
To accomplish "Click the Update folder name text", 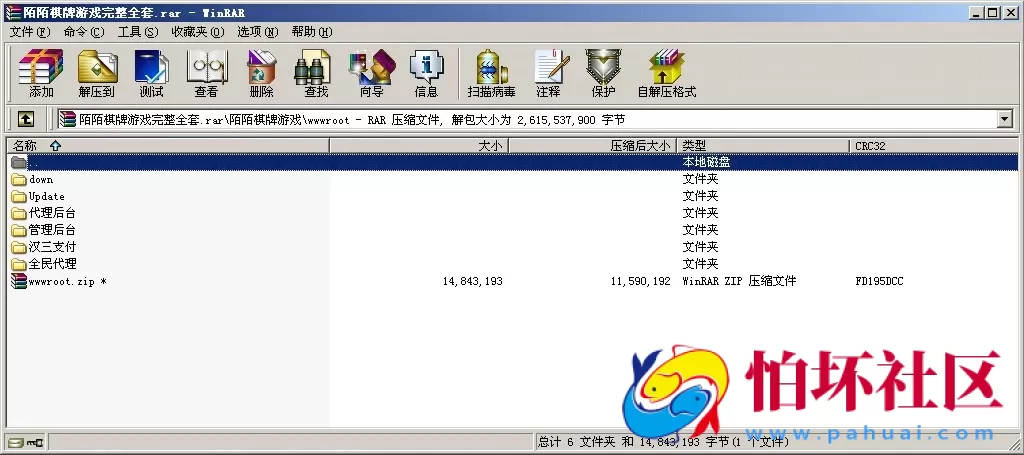I will tap(46, 196).
